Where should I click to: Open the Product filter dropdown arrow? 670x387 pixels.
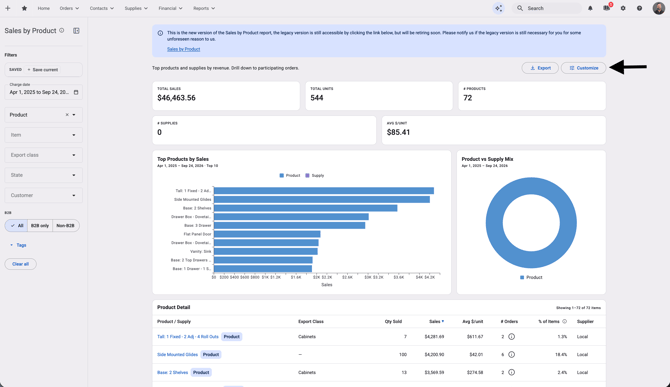(x=74, y=115)
